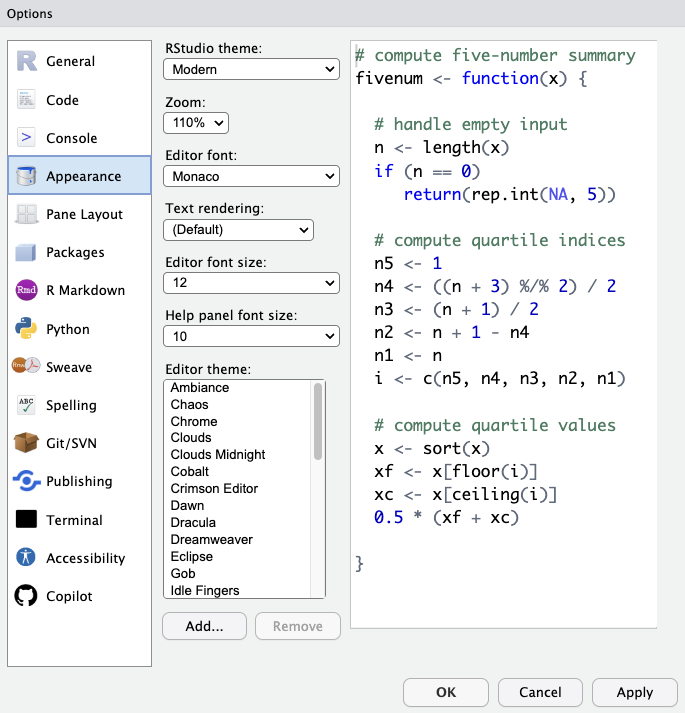Select the Code section icon

(x=26, y=100)
